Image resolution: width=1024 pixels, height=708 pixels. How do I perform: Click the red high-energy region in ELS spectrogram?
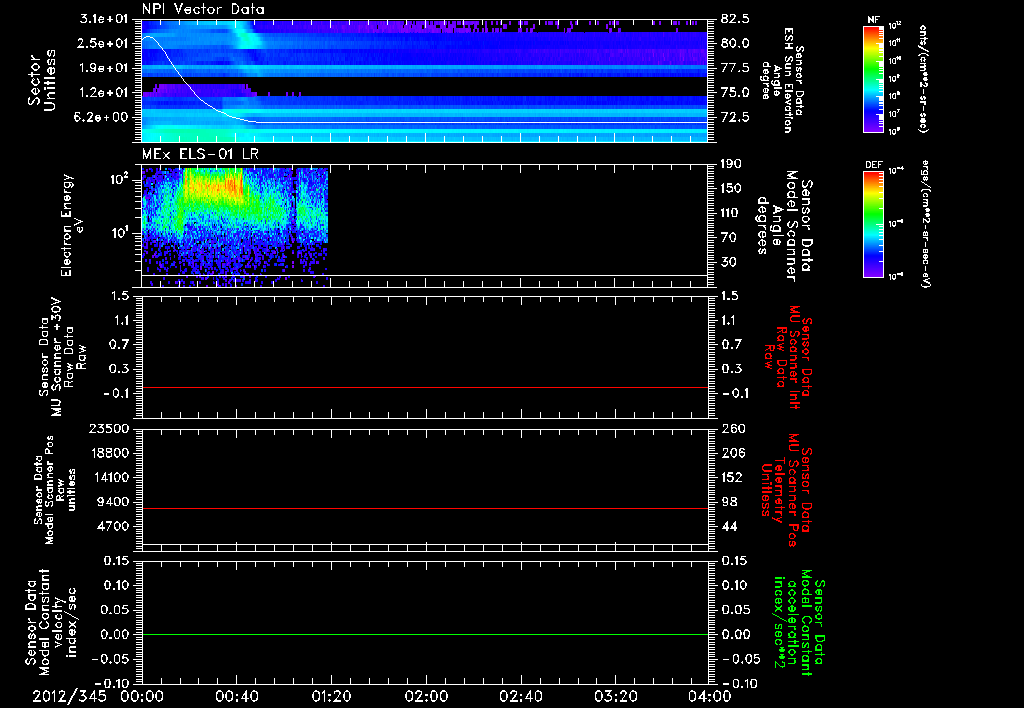coord(214,187)
